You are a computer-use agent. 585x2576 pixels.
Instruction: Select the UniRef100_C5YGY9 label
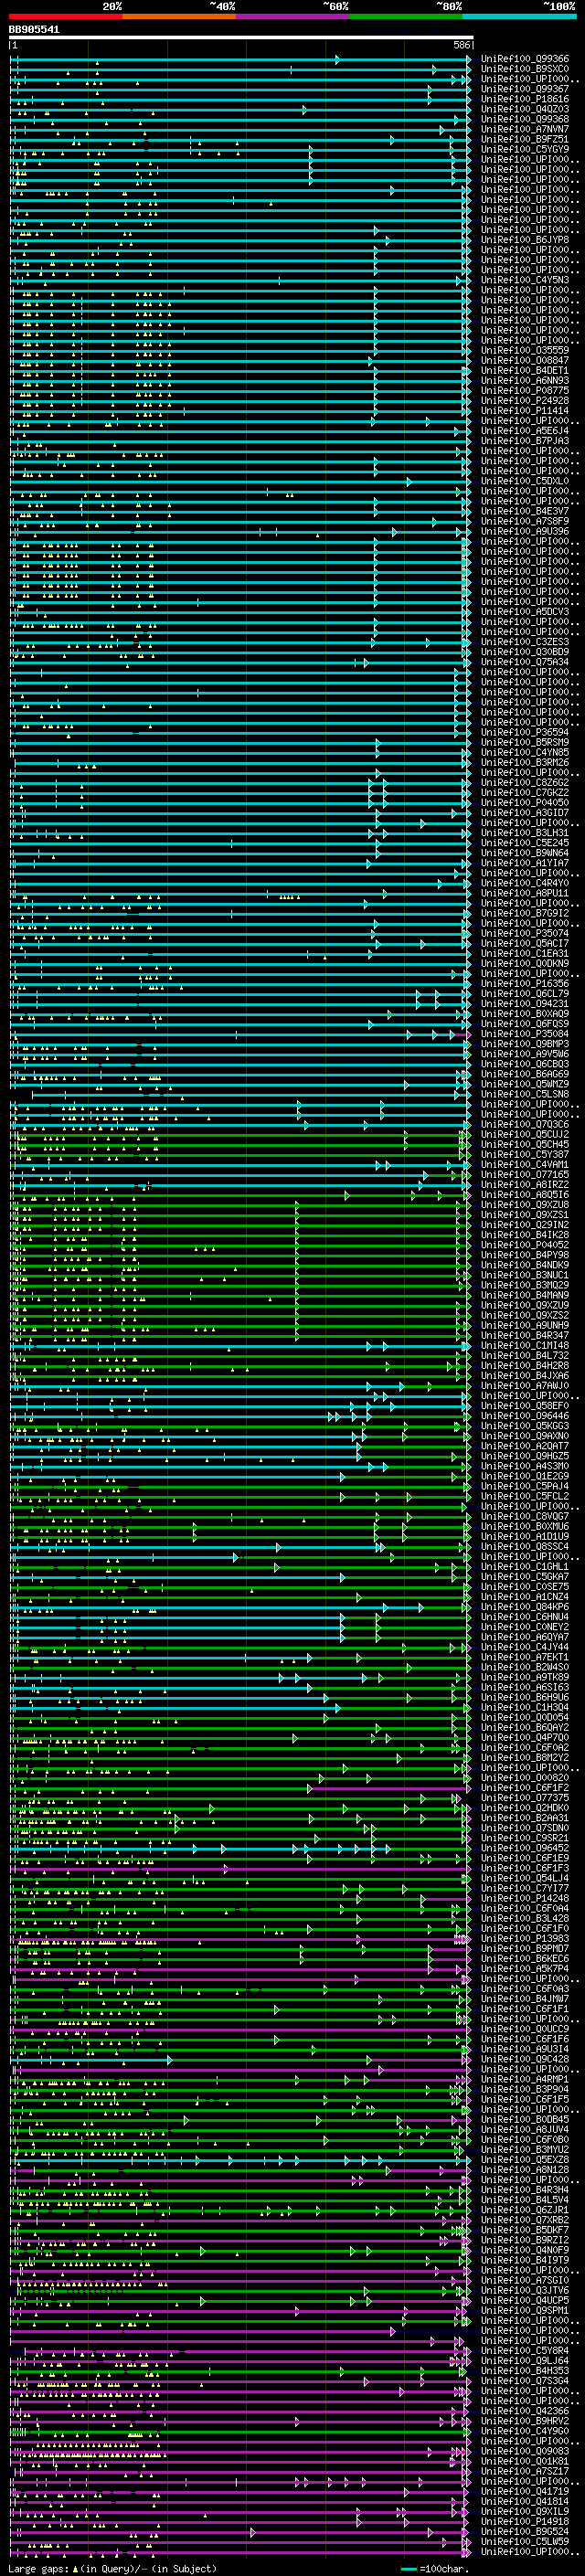point(525,149)
